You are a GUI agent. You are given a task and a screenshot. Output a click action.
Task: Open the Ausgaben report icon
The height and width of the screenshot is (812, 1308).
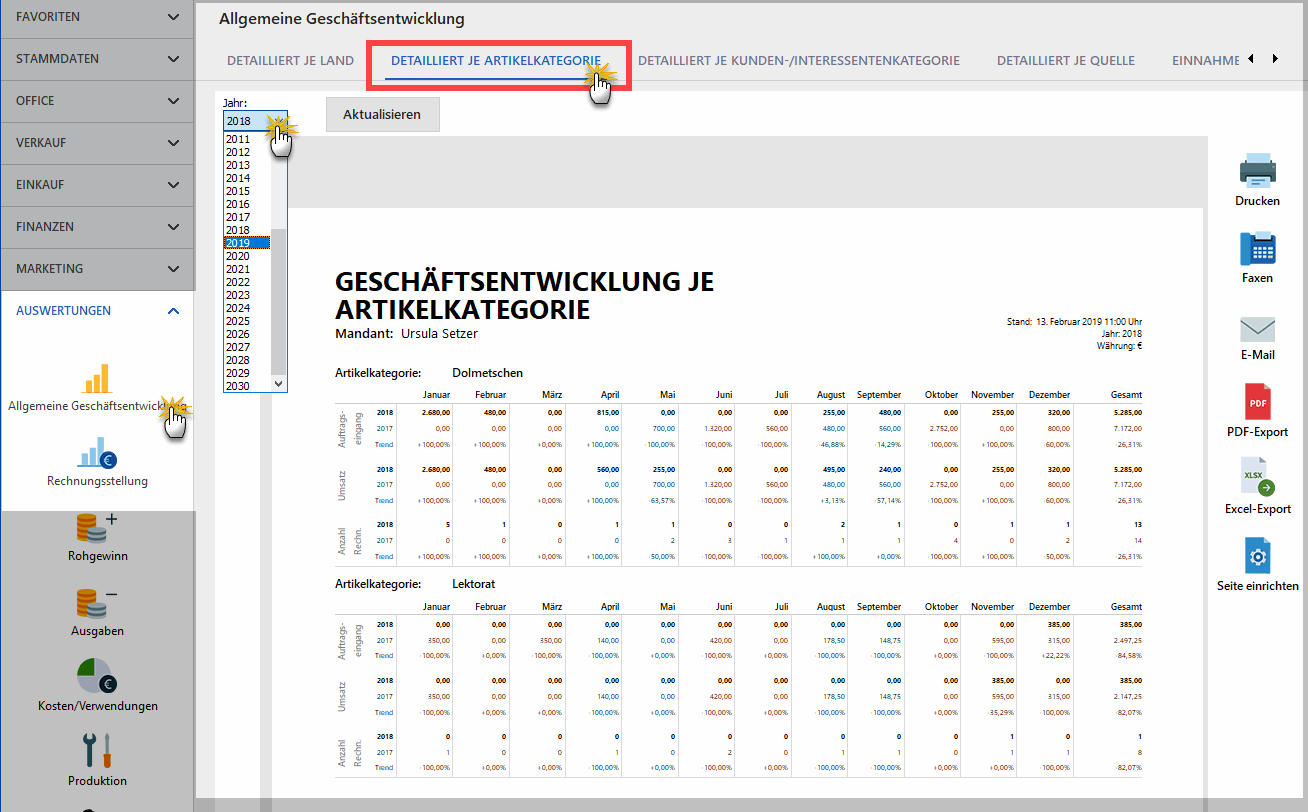(x=97, y=602)
